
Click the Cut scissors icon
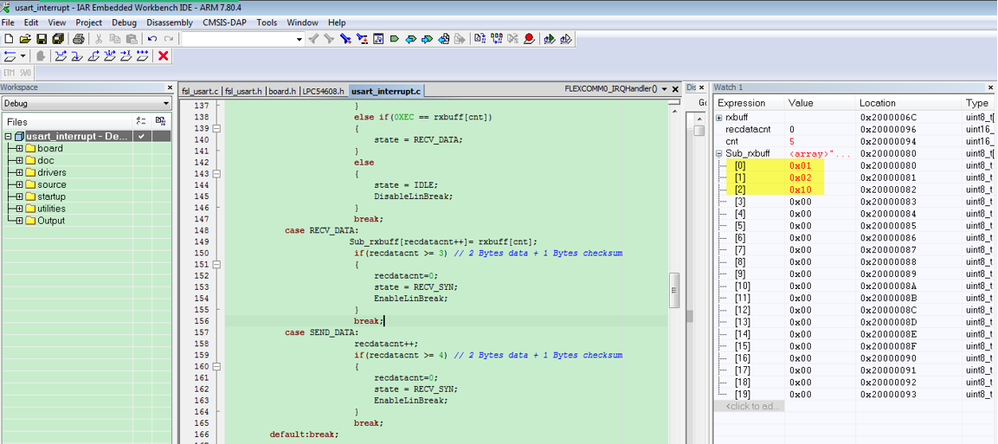(x=99, y=39)
